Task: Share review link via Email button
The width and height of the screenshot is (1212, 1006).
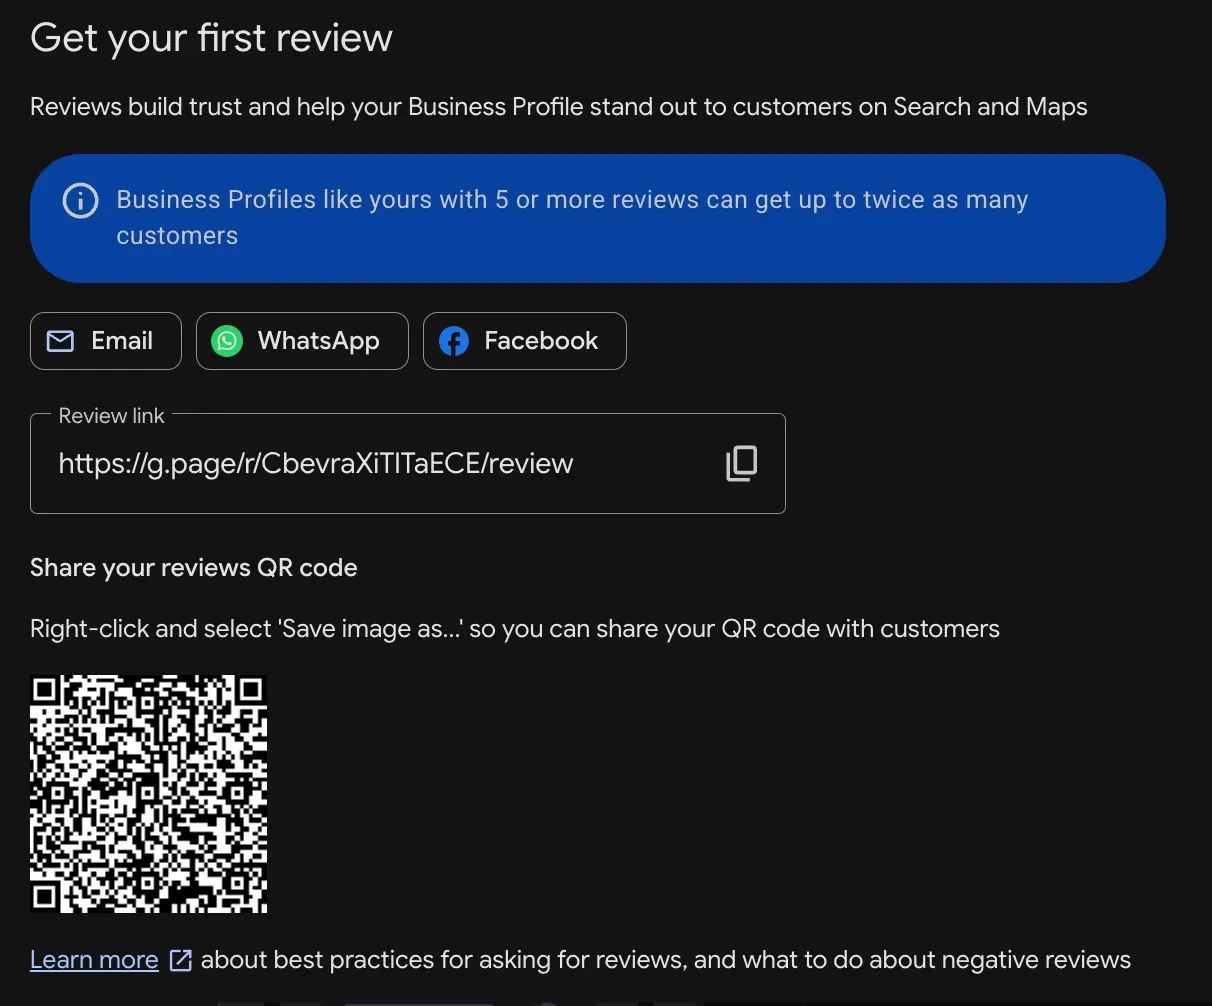Action: click(106, 341)
